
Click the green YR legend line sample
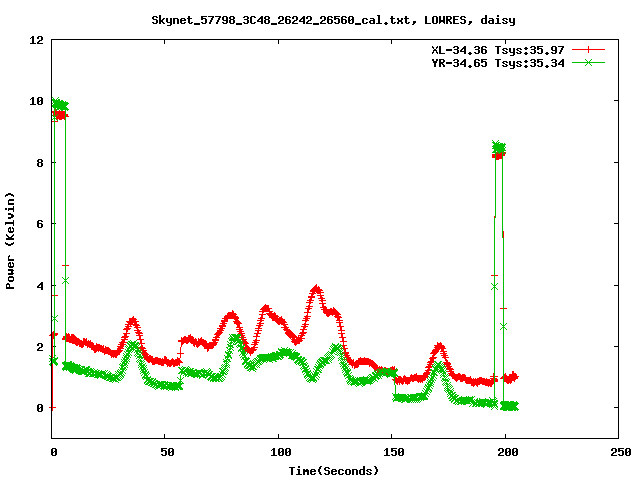(588, 62)
